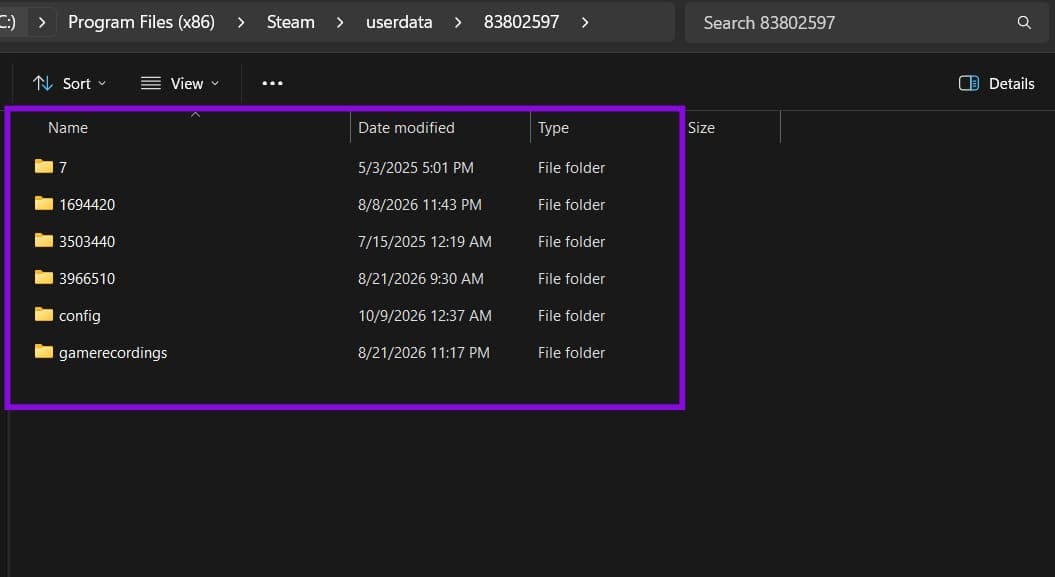
Task: Select the folder icon beside 3966510
Action: [x=44, y=277]
